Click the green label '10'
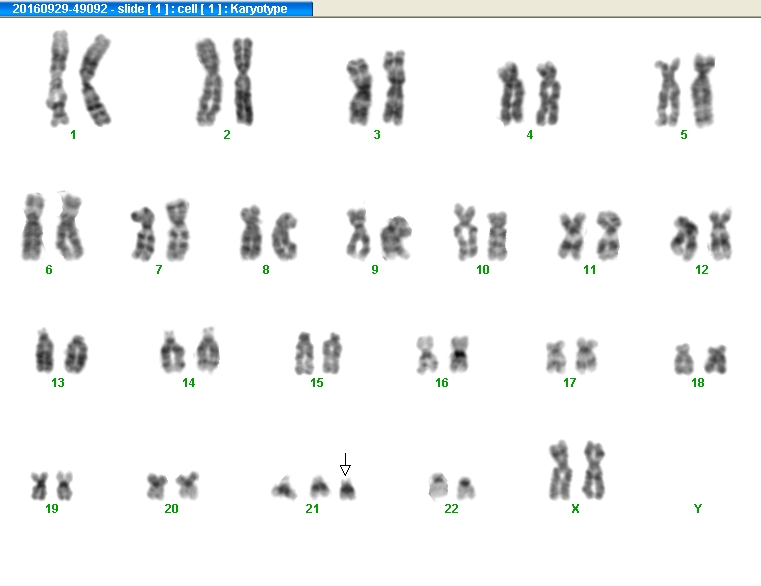 tap(482, 270)
